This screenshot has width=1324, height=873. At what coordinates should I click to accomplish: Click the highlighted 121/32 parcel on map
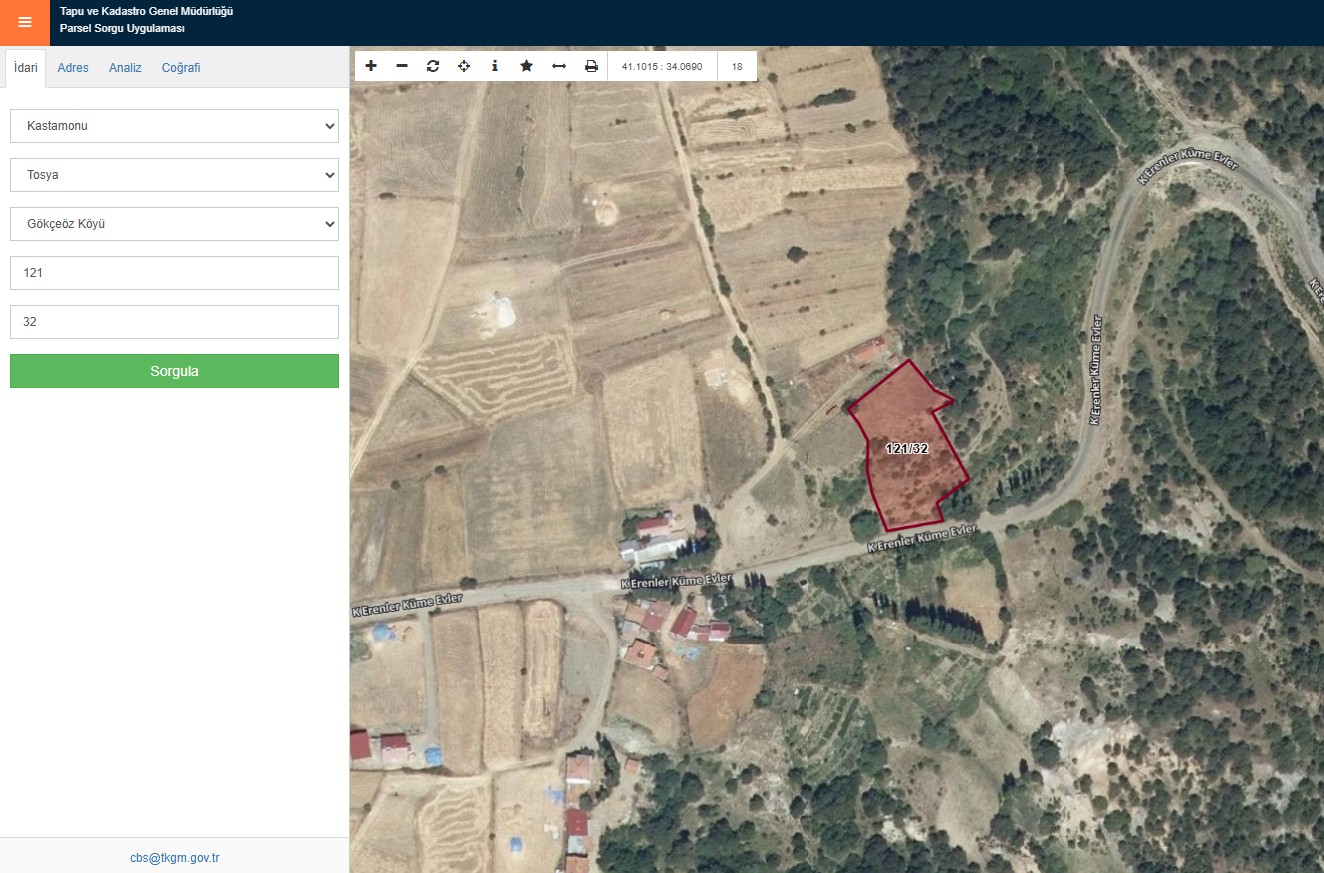coord(905,470)
